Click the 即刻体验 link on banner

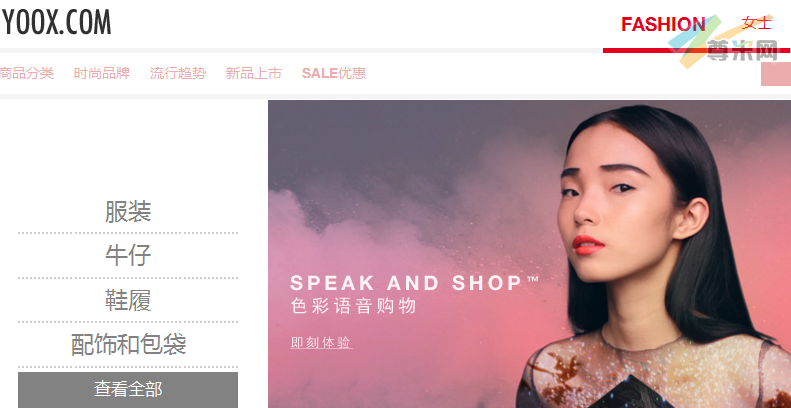point(321,343)
